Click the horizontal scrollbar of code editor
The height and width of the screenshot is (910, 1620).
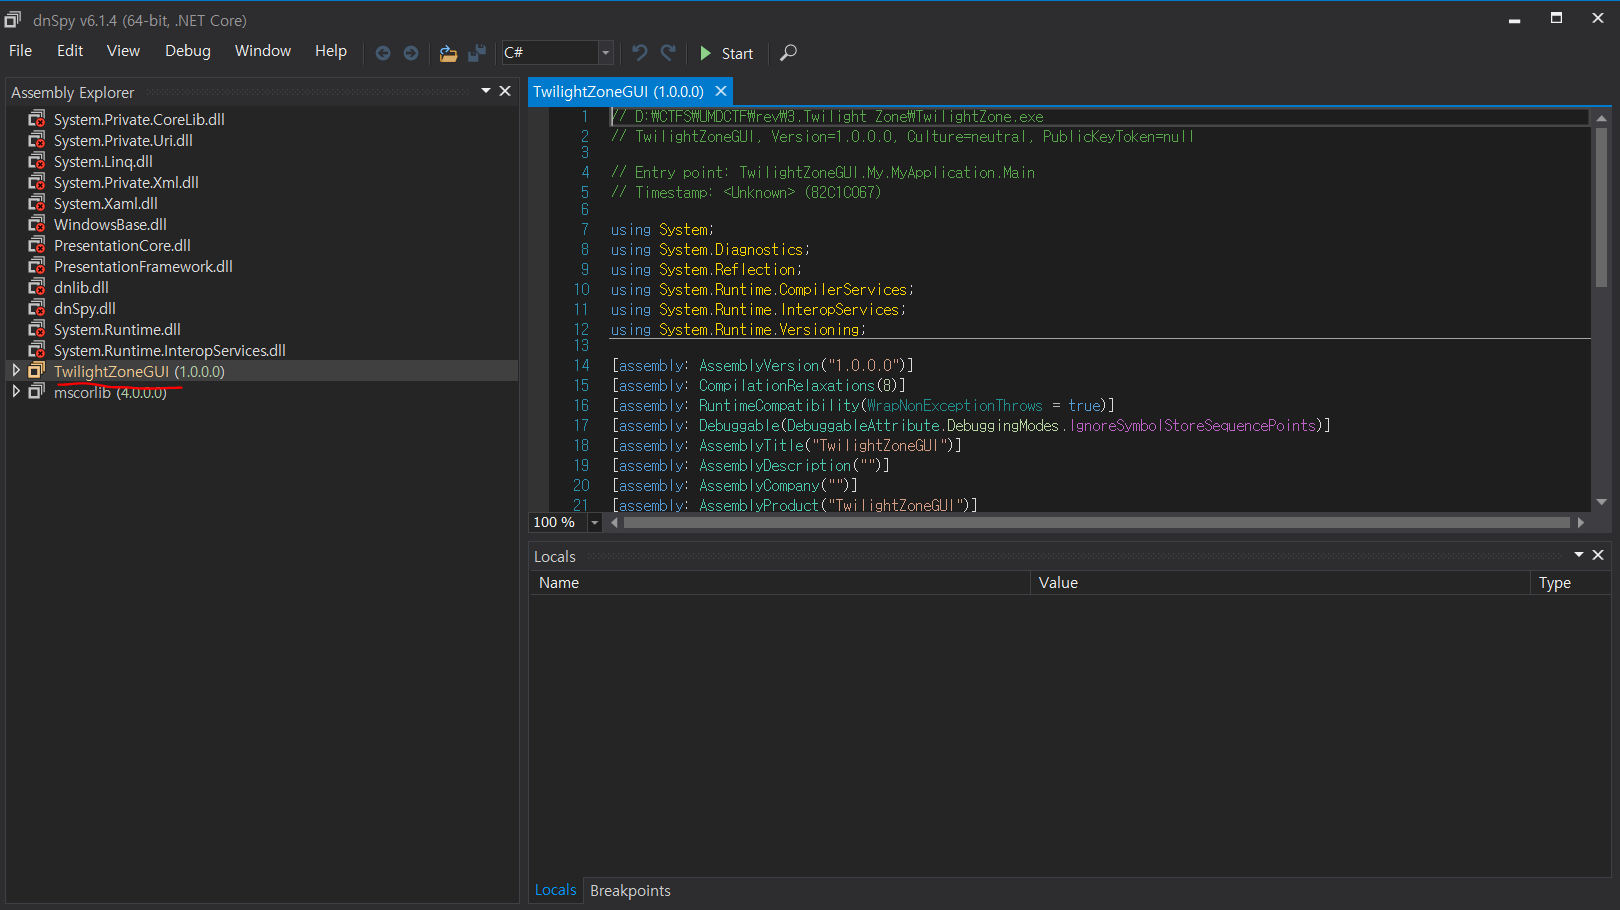pos(1095,522)
